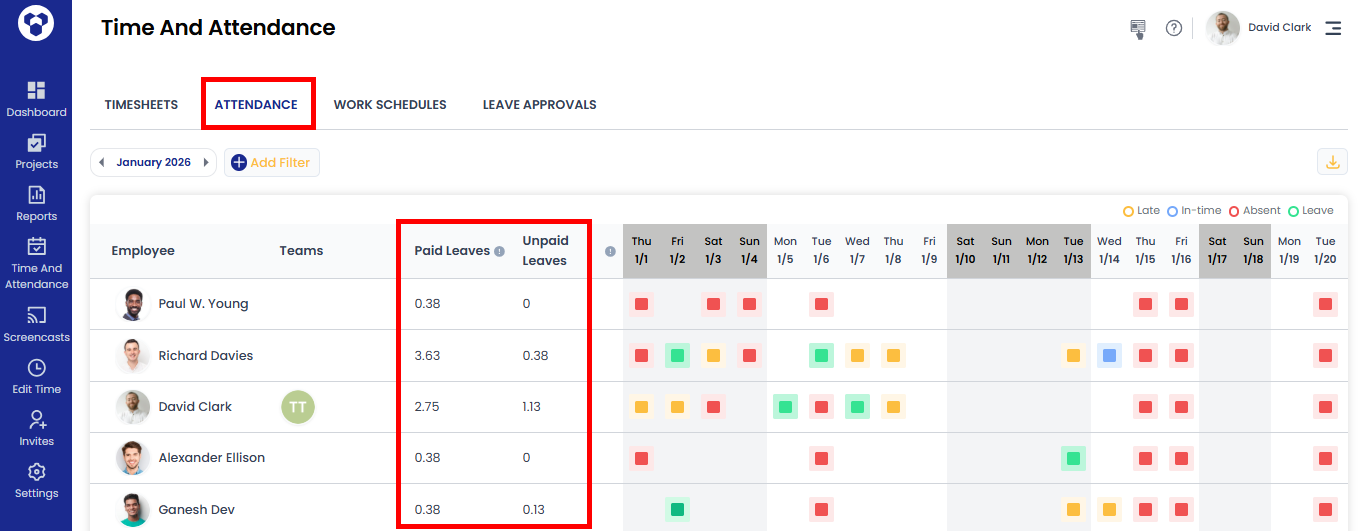Open Settings gear in sidebar
The width and height of the screenshot is (1366, 531).
click(36, 480)
